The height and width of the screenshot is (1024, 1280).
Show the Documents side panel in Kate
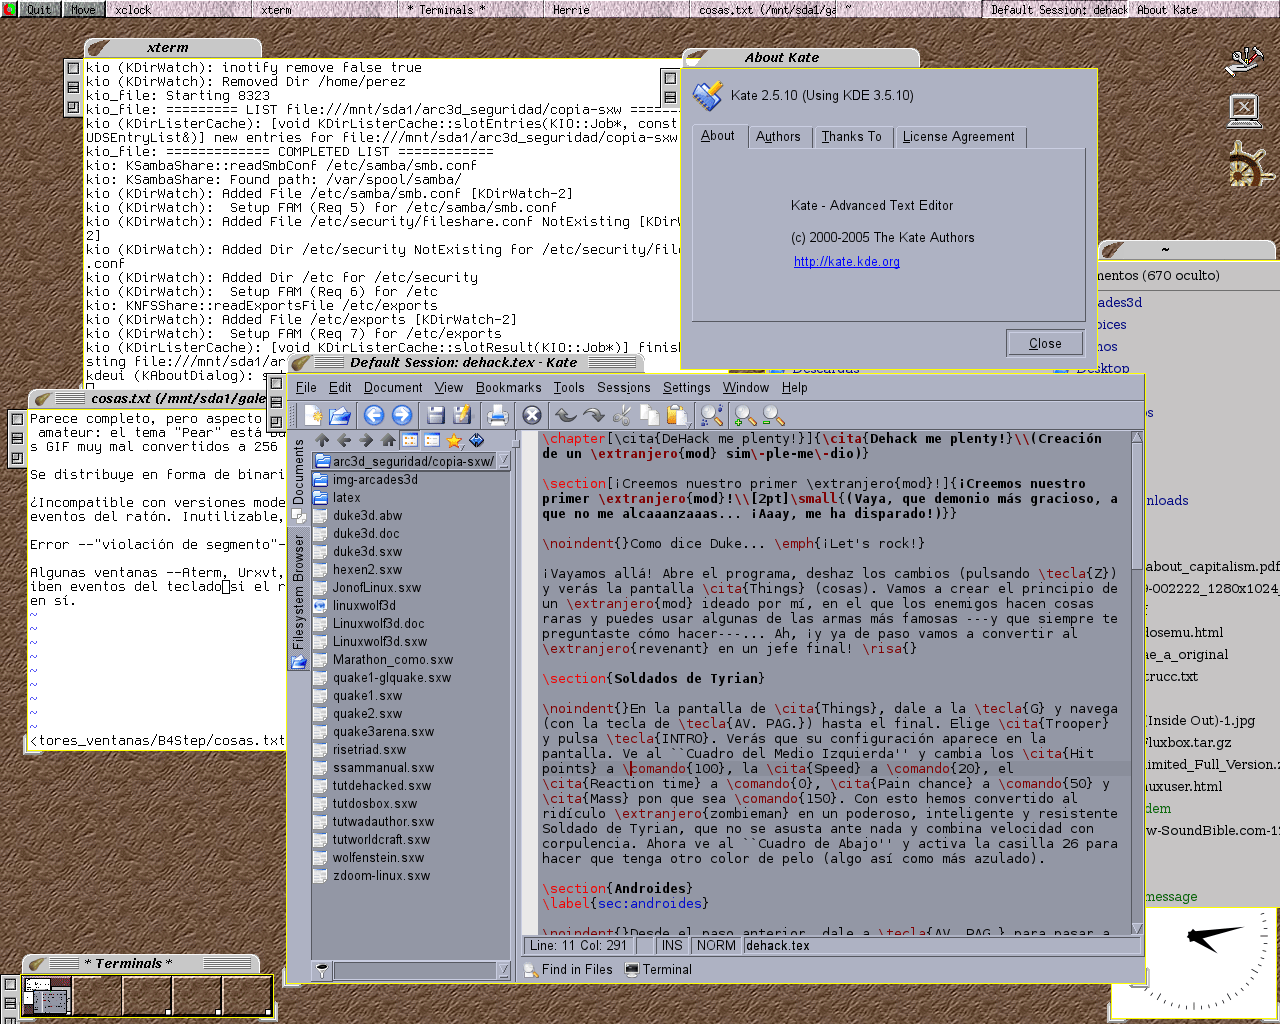coord(298,480)
